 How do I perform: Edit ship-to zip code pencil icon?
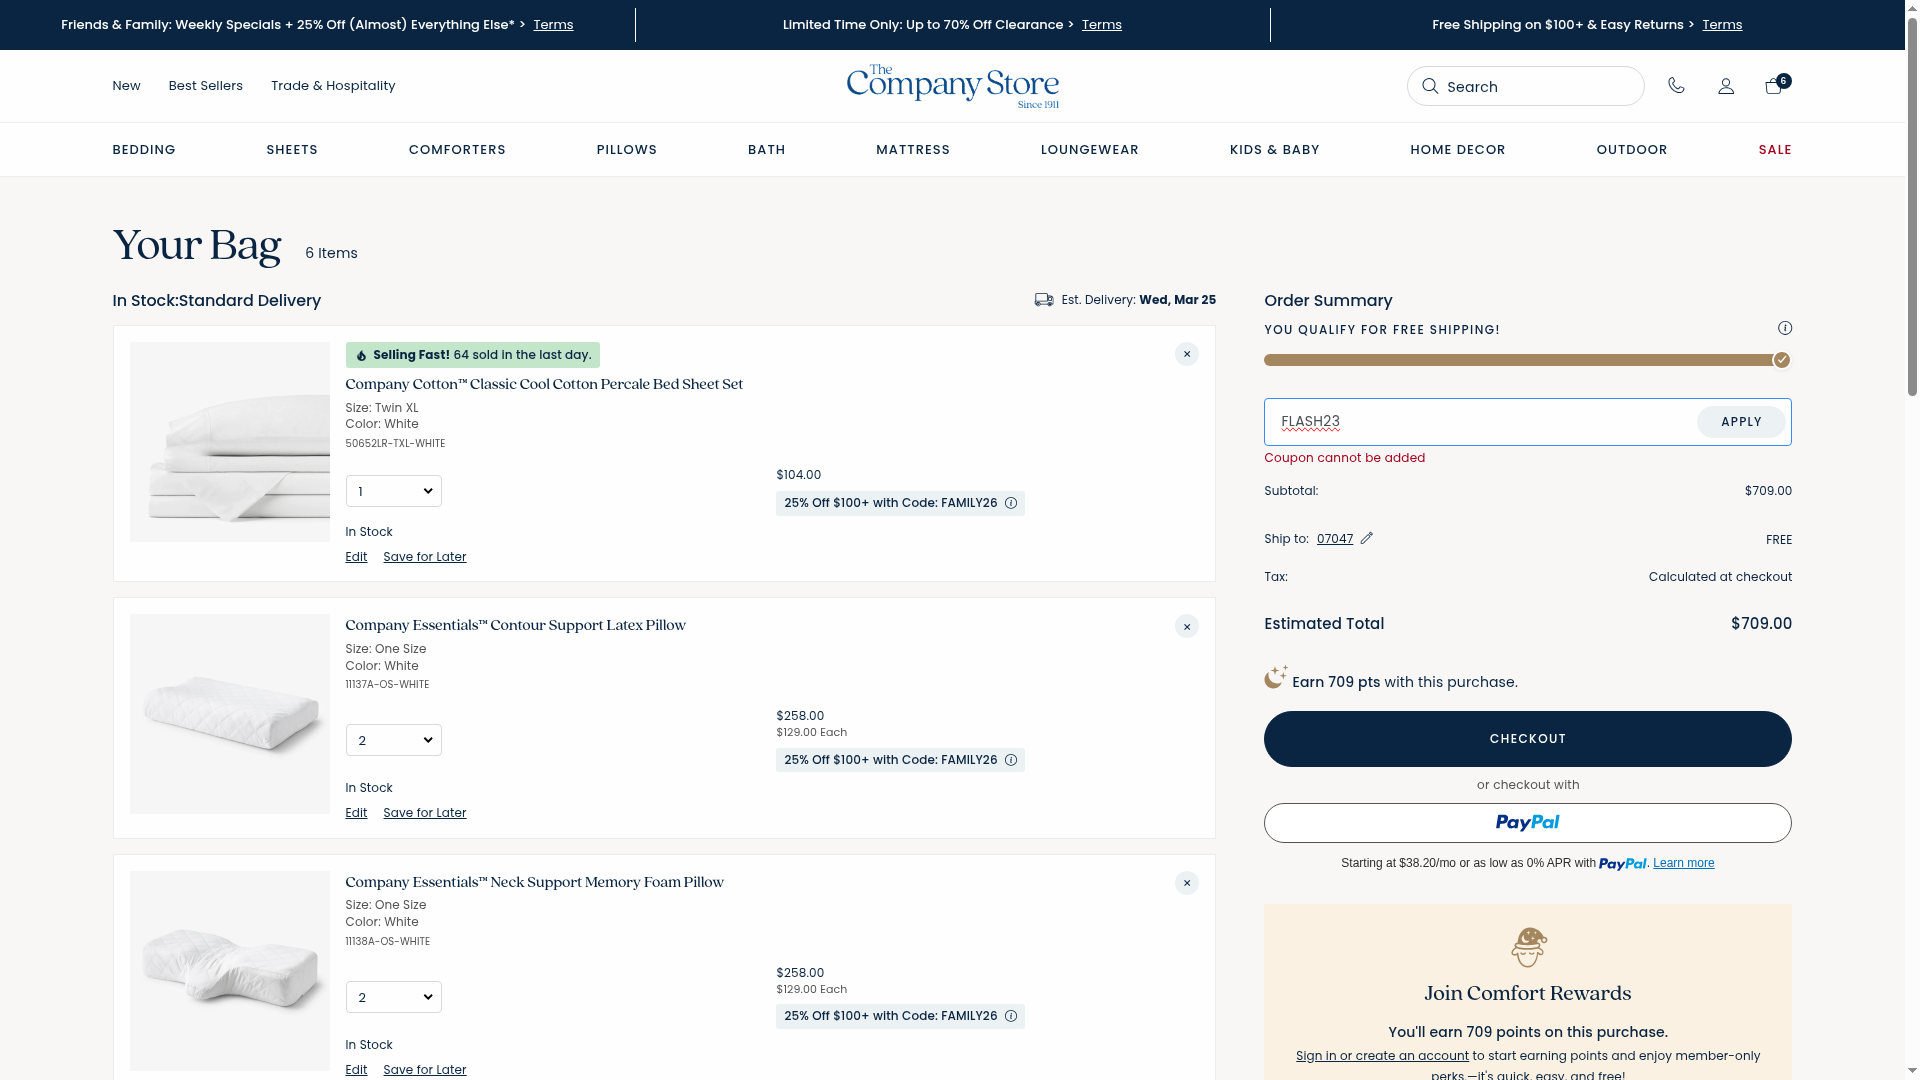(x=1367, y=538)
